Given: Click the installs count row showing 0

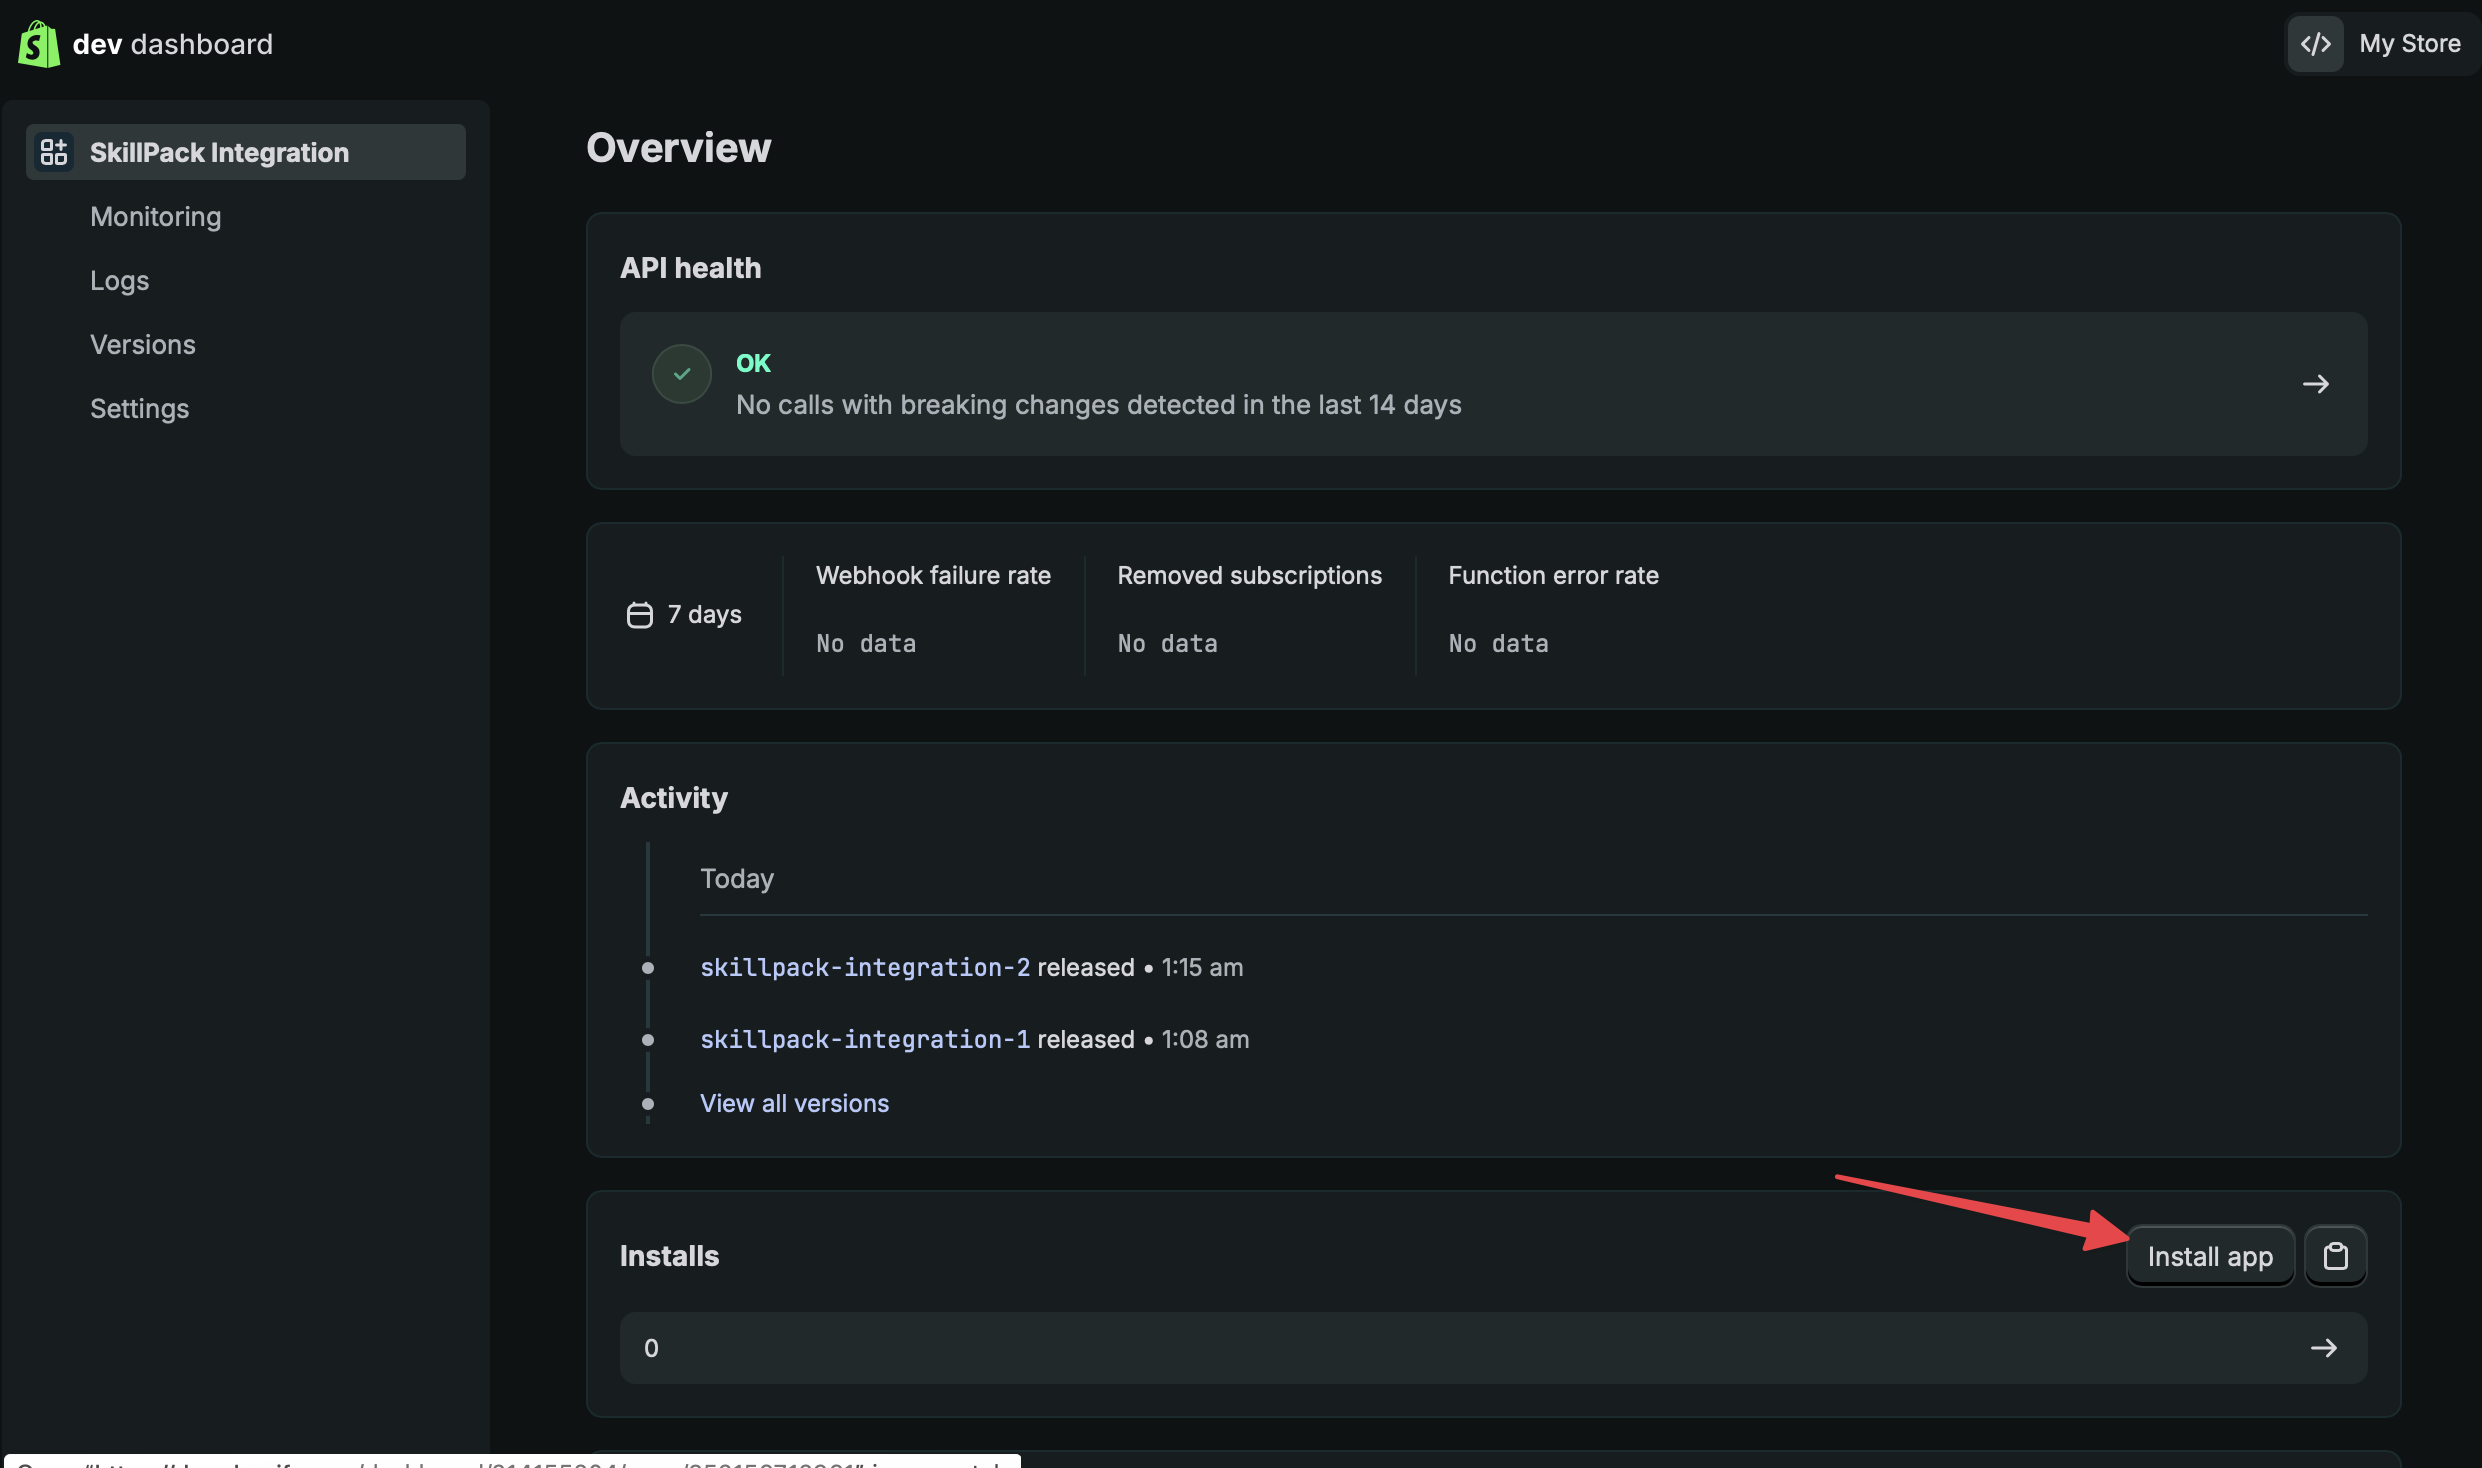Looking at the screenshot, I should coord(1493,1348).
